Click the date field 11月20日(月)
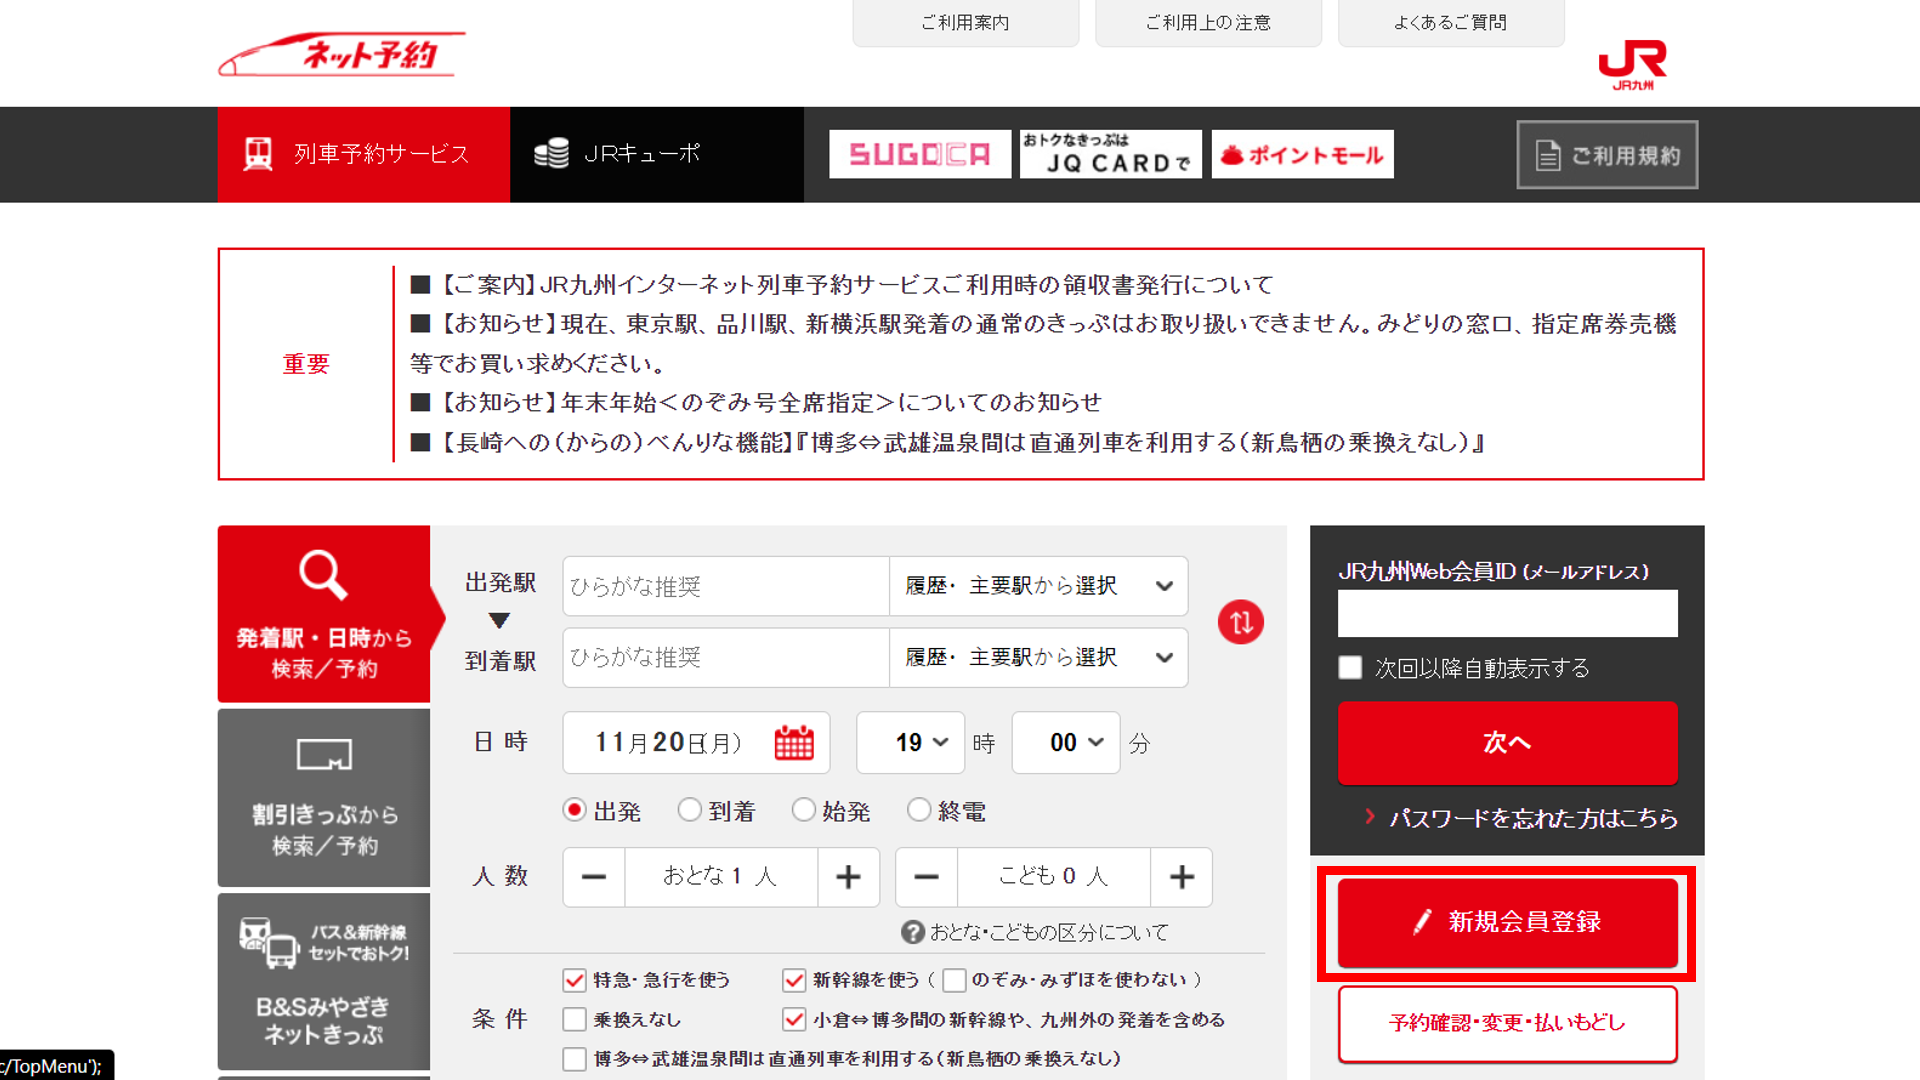The image size is (1920, 1080). click(x=696, y=743)
